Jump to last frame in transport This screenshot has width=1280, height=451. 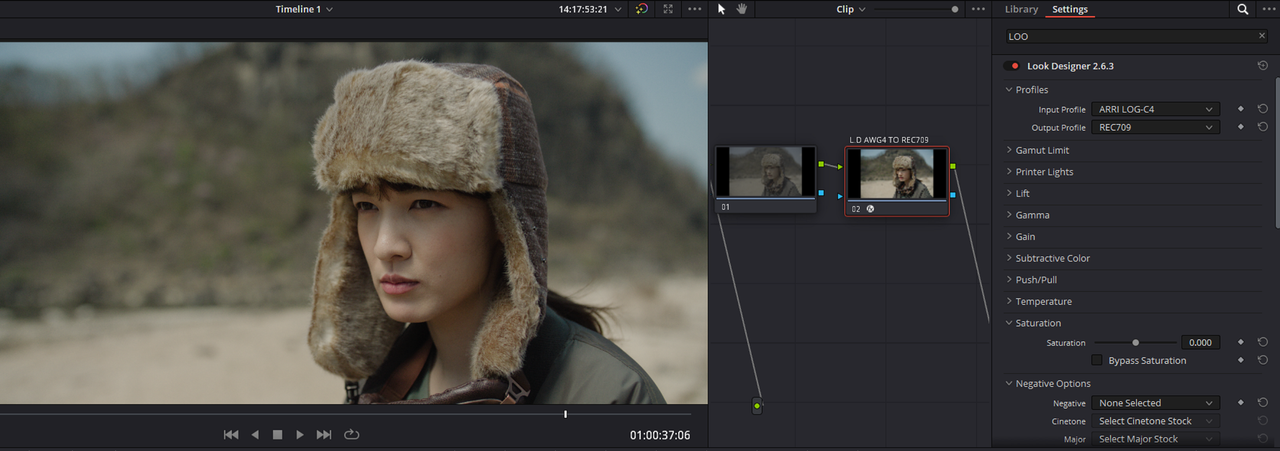click(x=324, y=435)
